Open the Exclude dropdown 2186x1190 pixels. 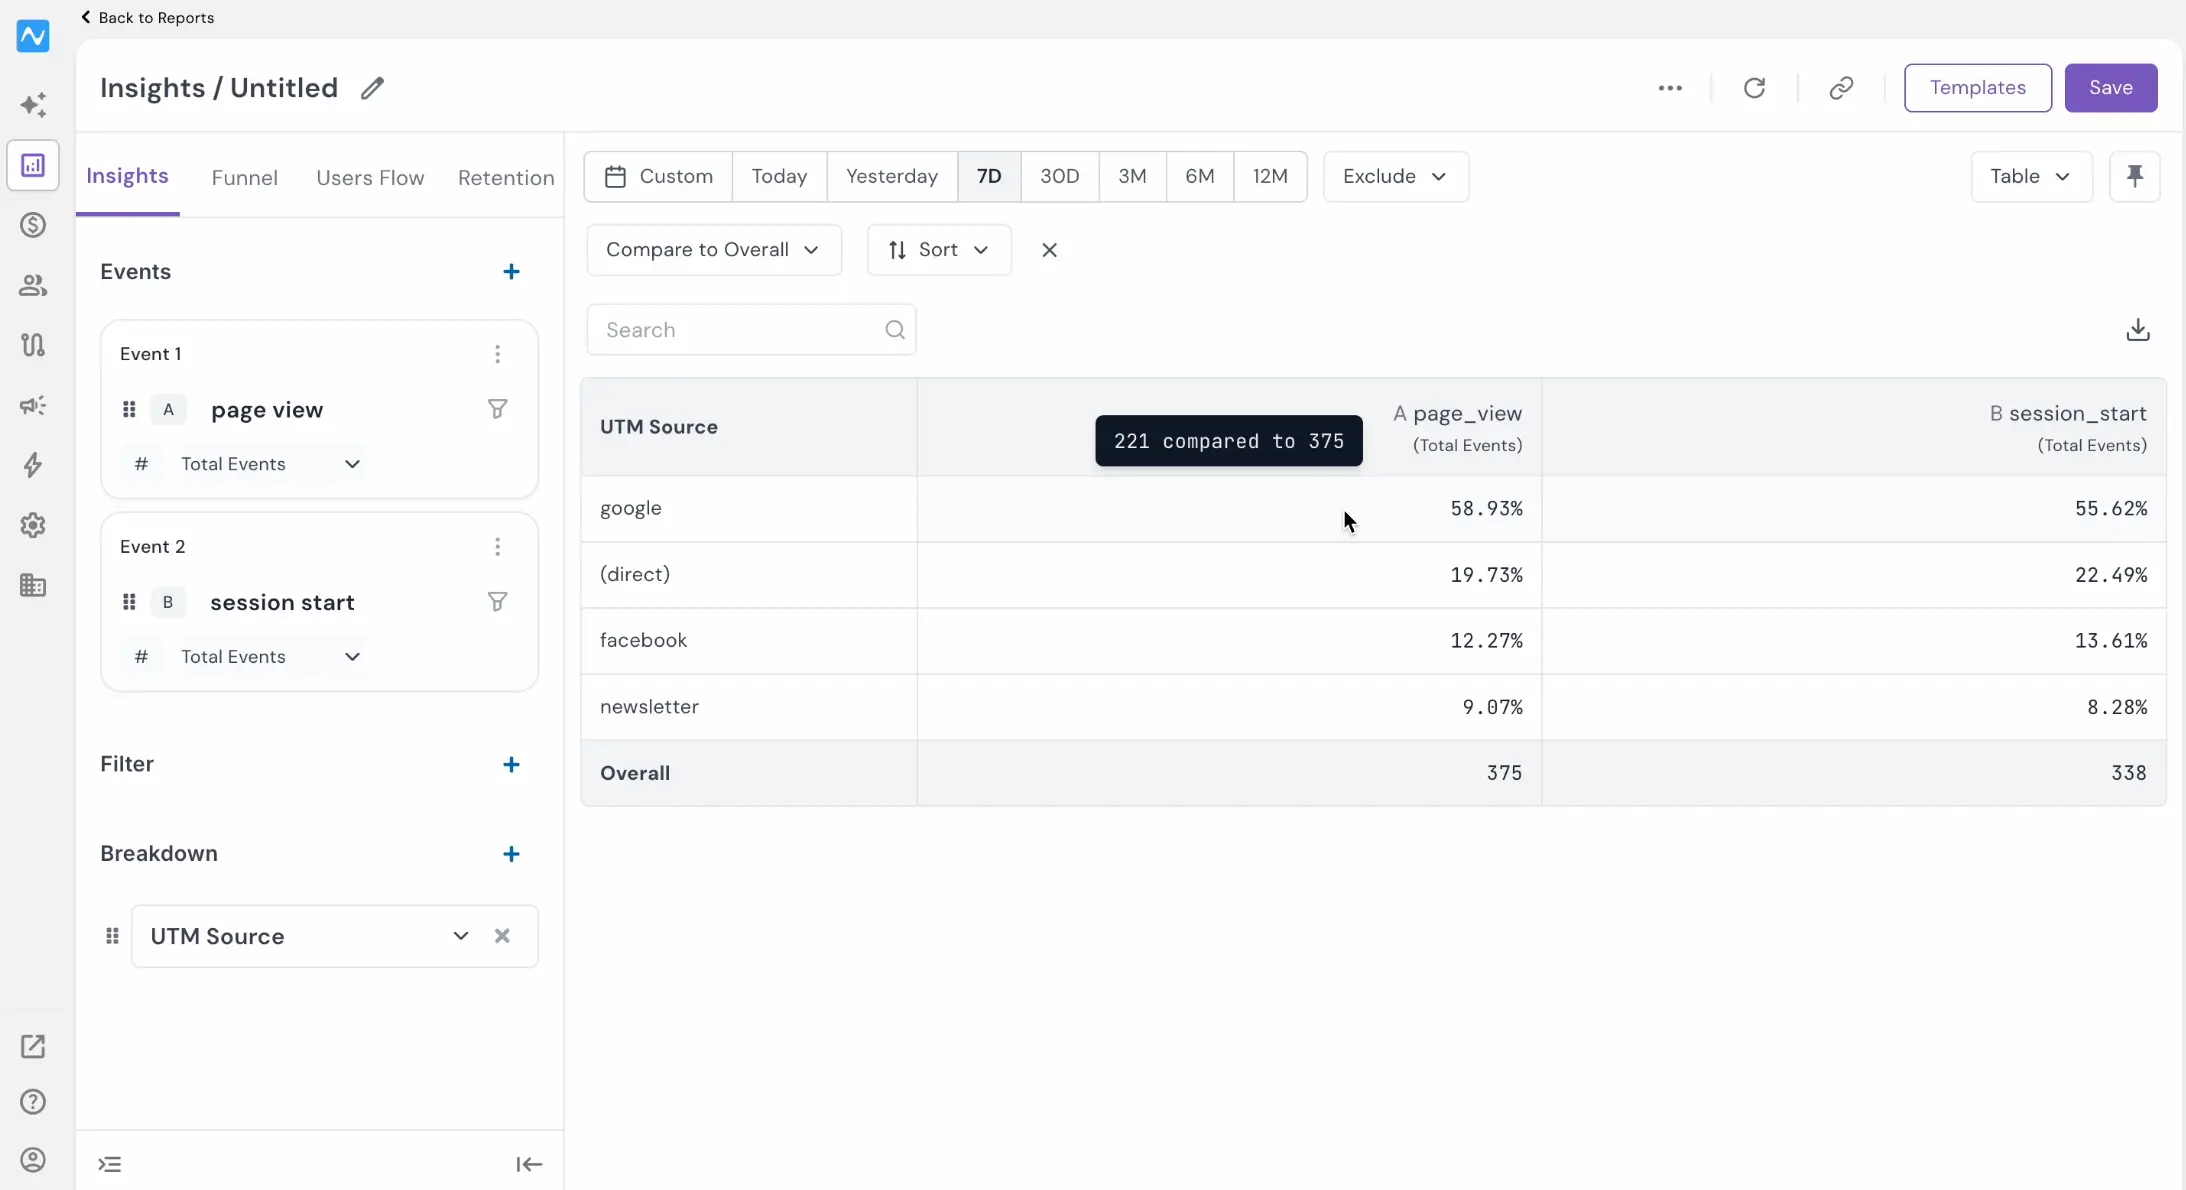[1395, 177]
